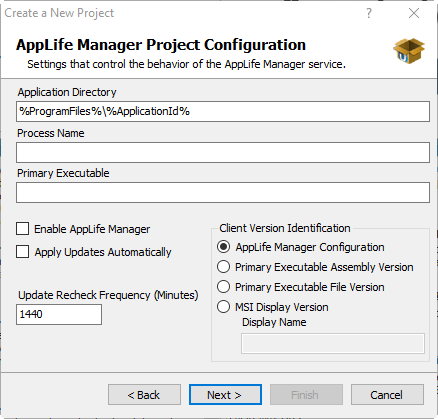
Task: Return to the previous page with Back
Action: coord(144,395)
